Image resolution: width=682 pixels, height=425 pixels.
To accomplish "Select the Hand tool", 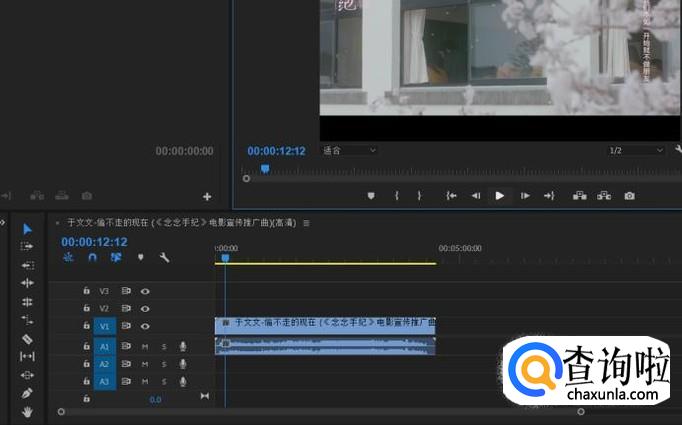I will (27, 411).
